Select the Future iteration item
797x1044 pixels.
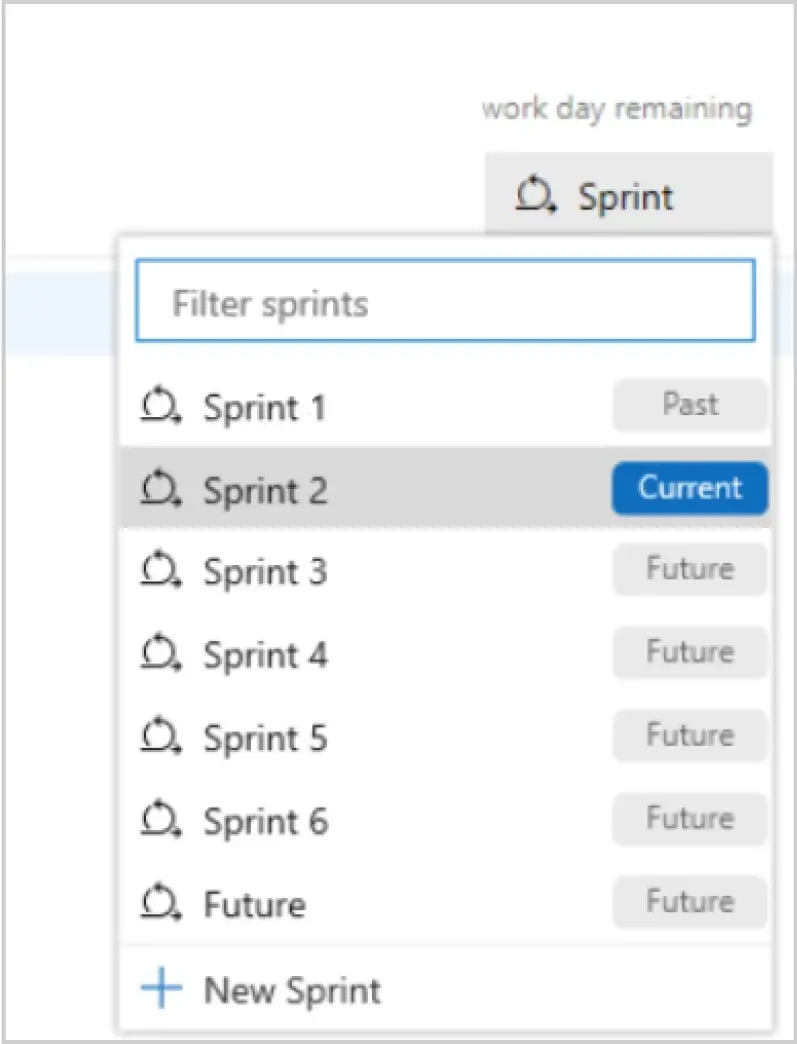tap(255, 904)
